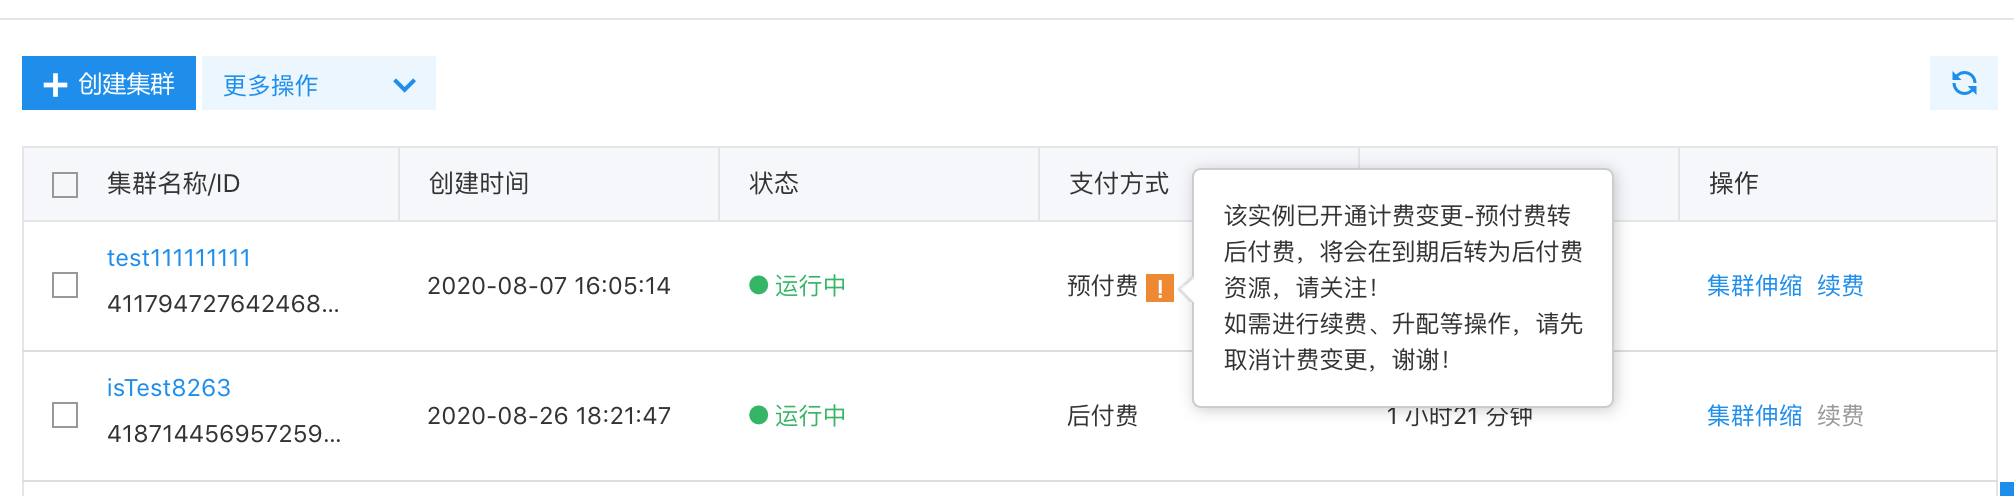Click the 集群名称/ID column header
2014x496 pixels.
point(173,184)
